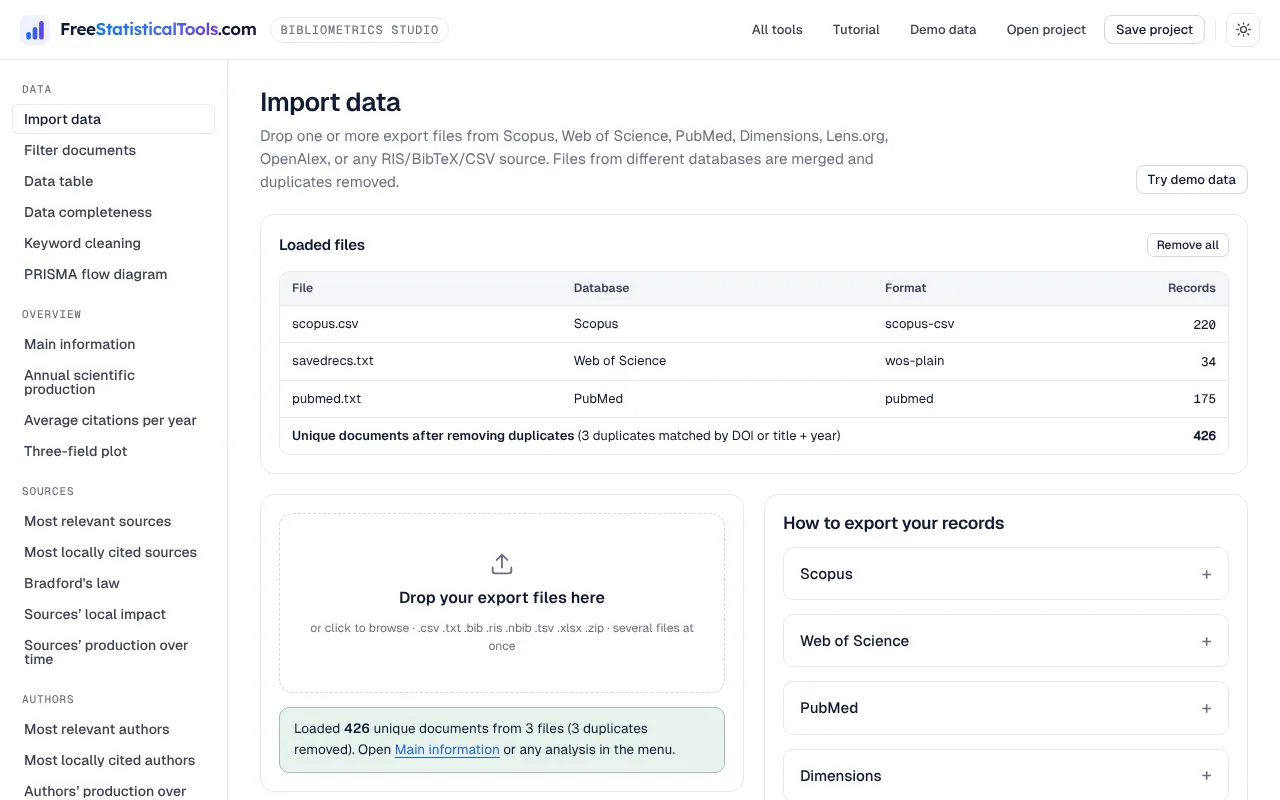Click the FreeStatisticalTools bar chart logo

(x=35, y=30)
